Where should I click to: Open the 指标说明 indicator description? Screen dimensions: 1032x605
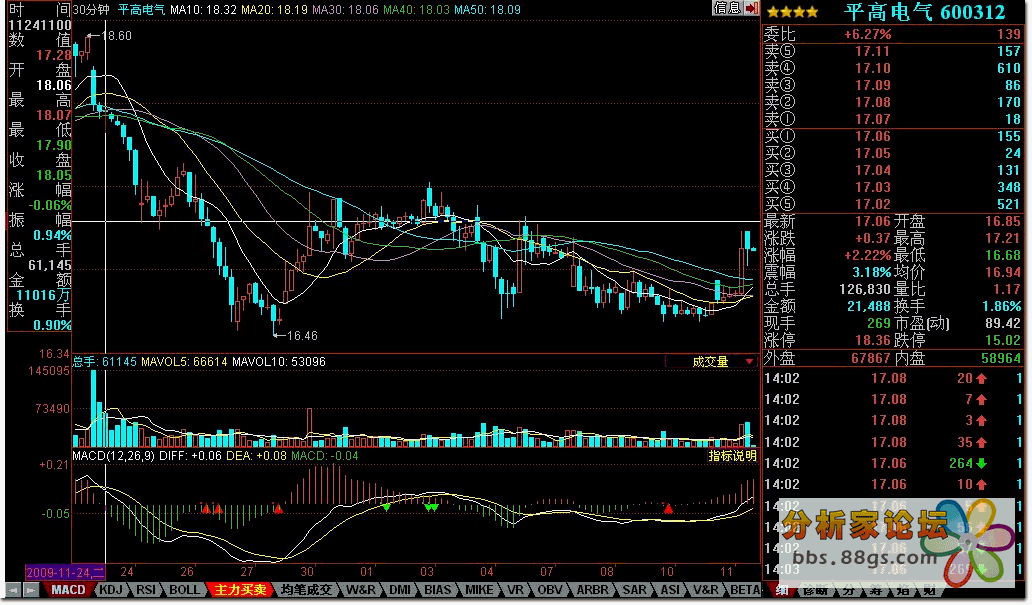point(732,456)
